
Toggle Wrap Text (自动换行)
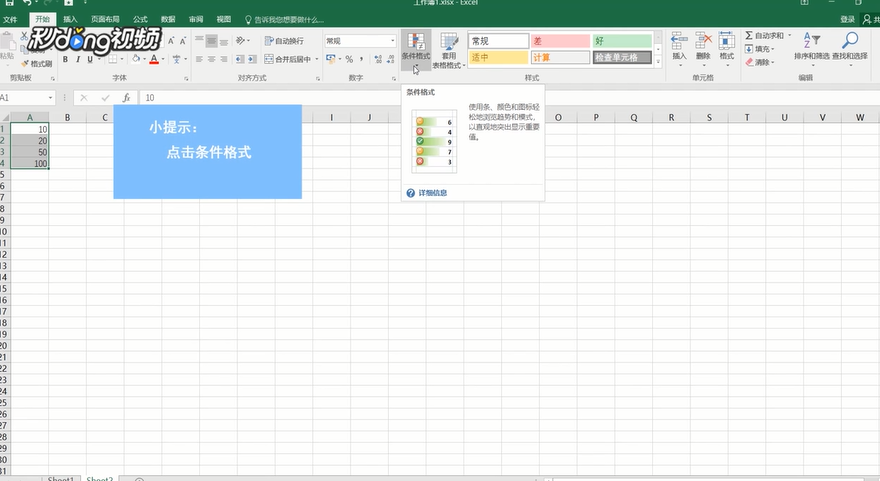[284, 40]
